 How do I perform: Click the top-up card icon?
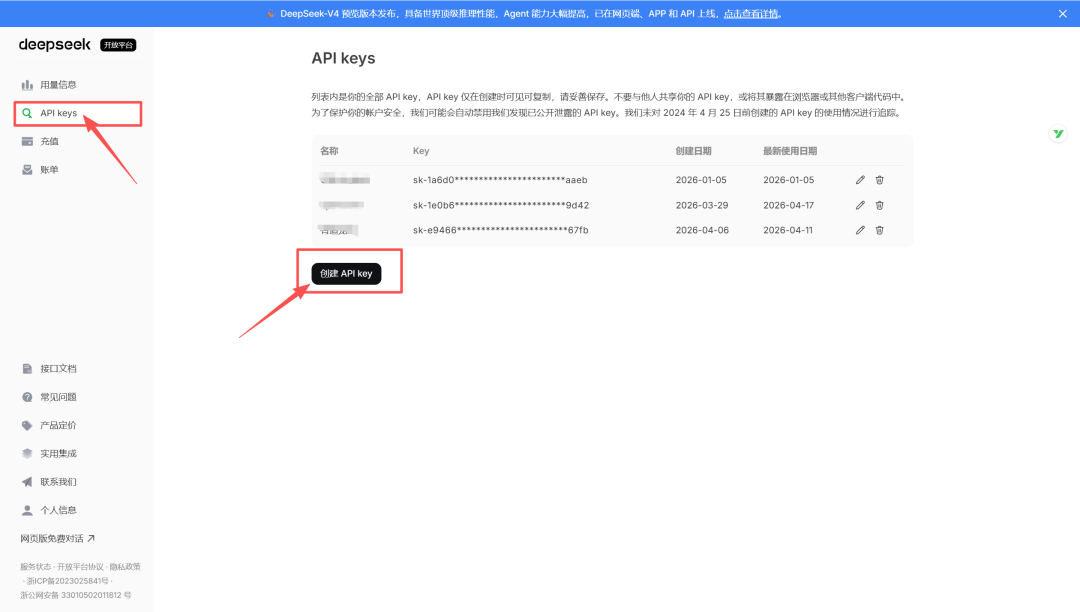[27, 141]
